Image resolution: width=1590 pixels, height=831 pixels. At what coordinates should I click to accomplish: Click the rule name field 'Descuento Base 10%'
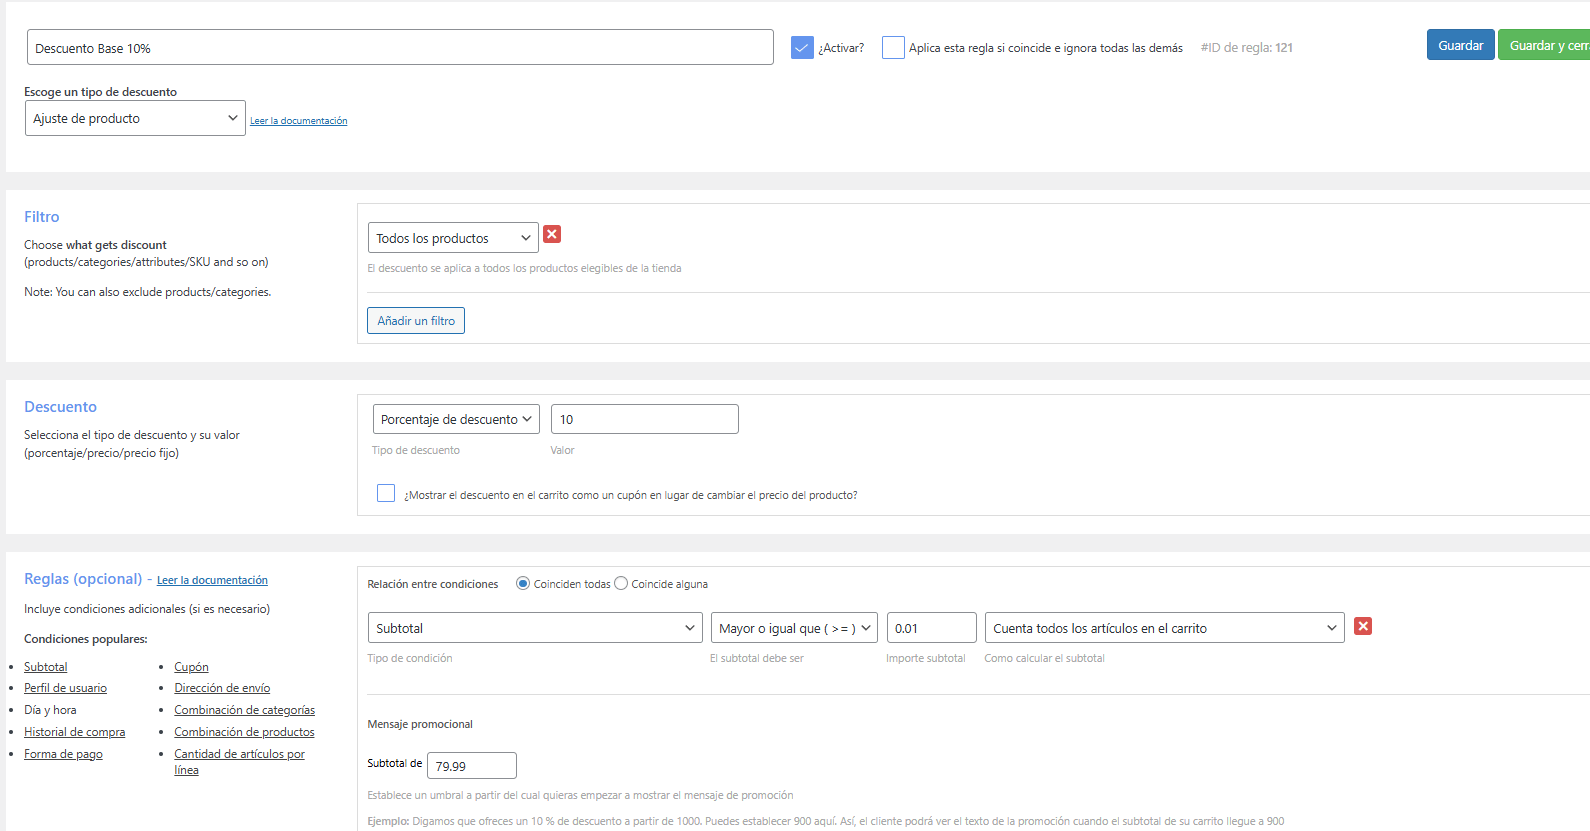click(400, 48)
